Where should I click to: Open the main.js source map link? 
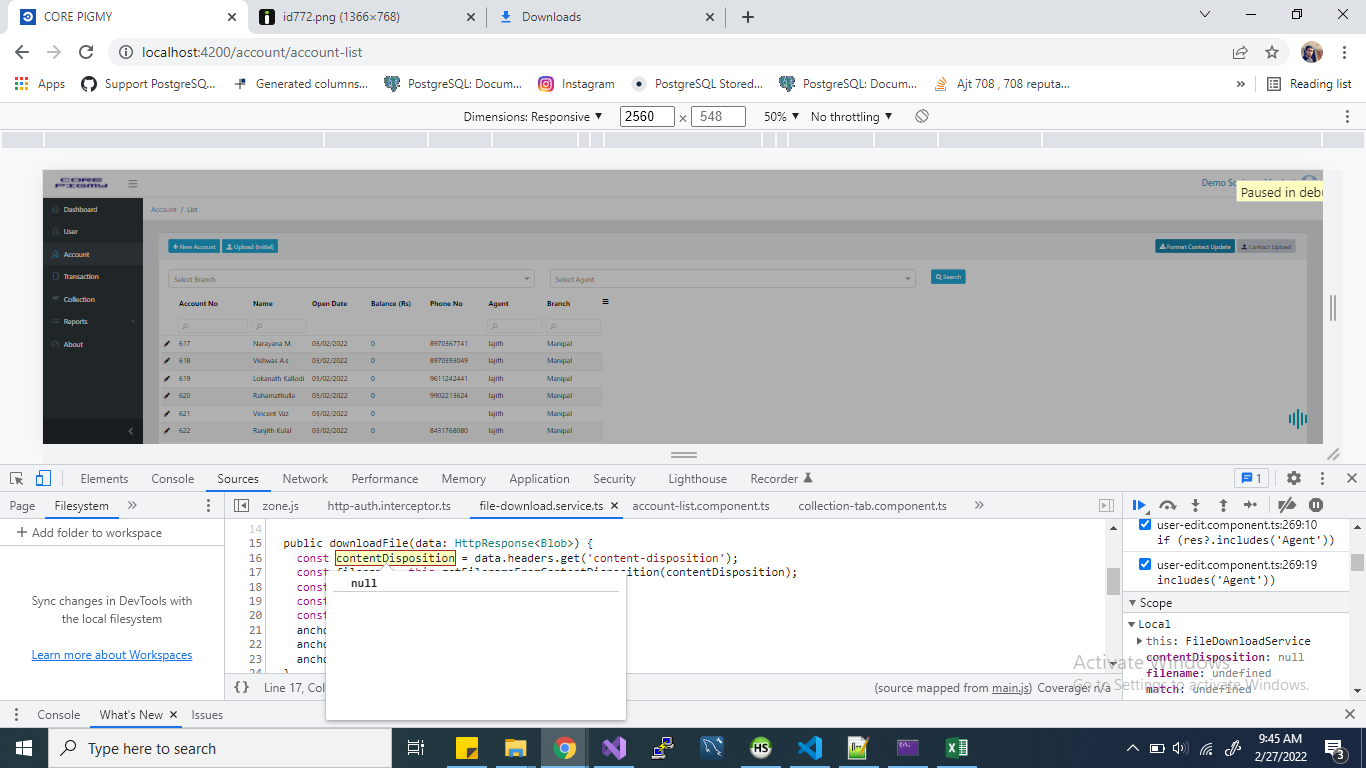coord(1011,687)
